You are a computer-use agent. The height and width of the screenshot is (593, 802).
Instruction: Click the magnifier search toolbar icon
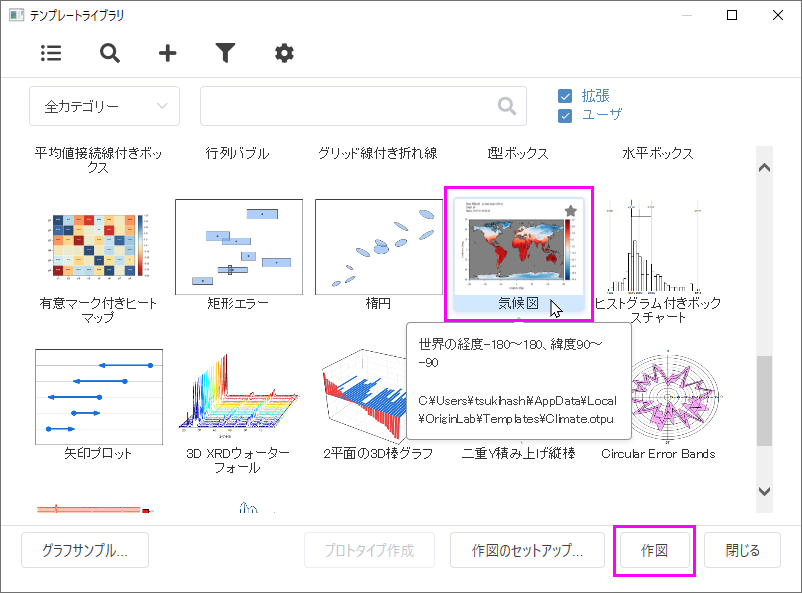click(109, 53)
